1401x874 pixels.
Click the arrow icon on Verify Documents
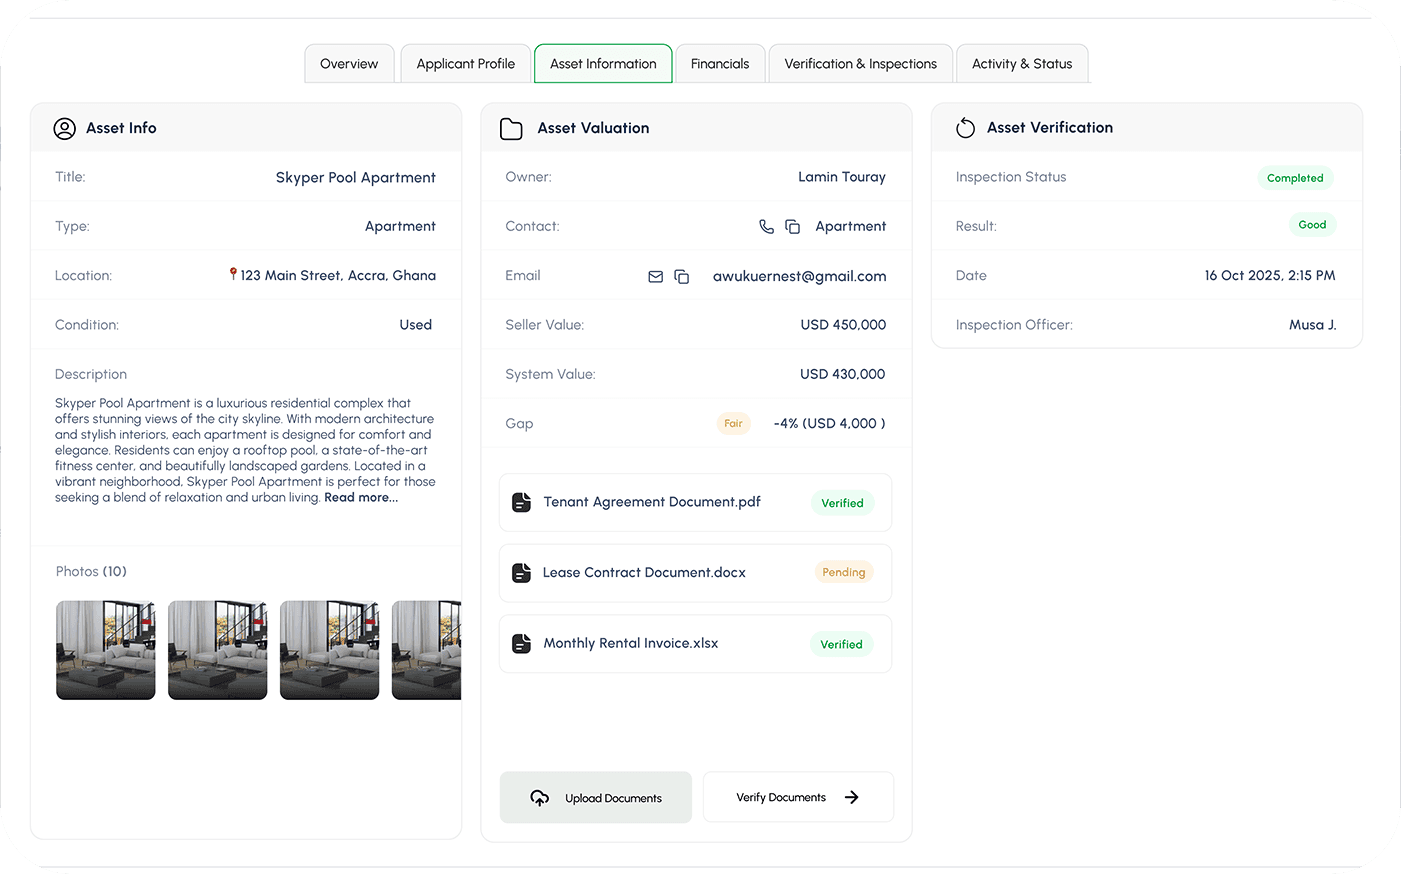(852, 797)
